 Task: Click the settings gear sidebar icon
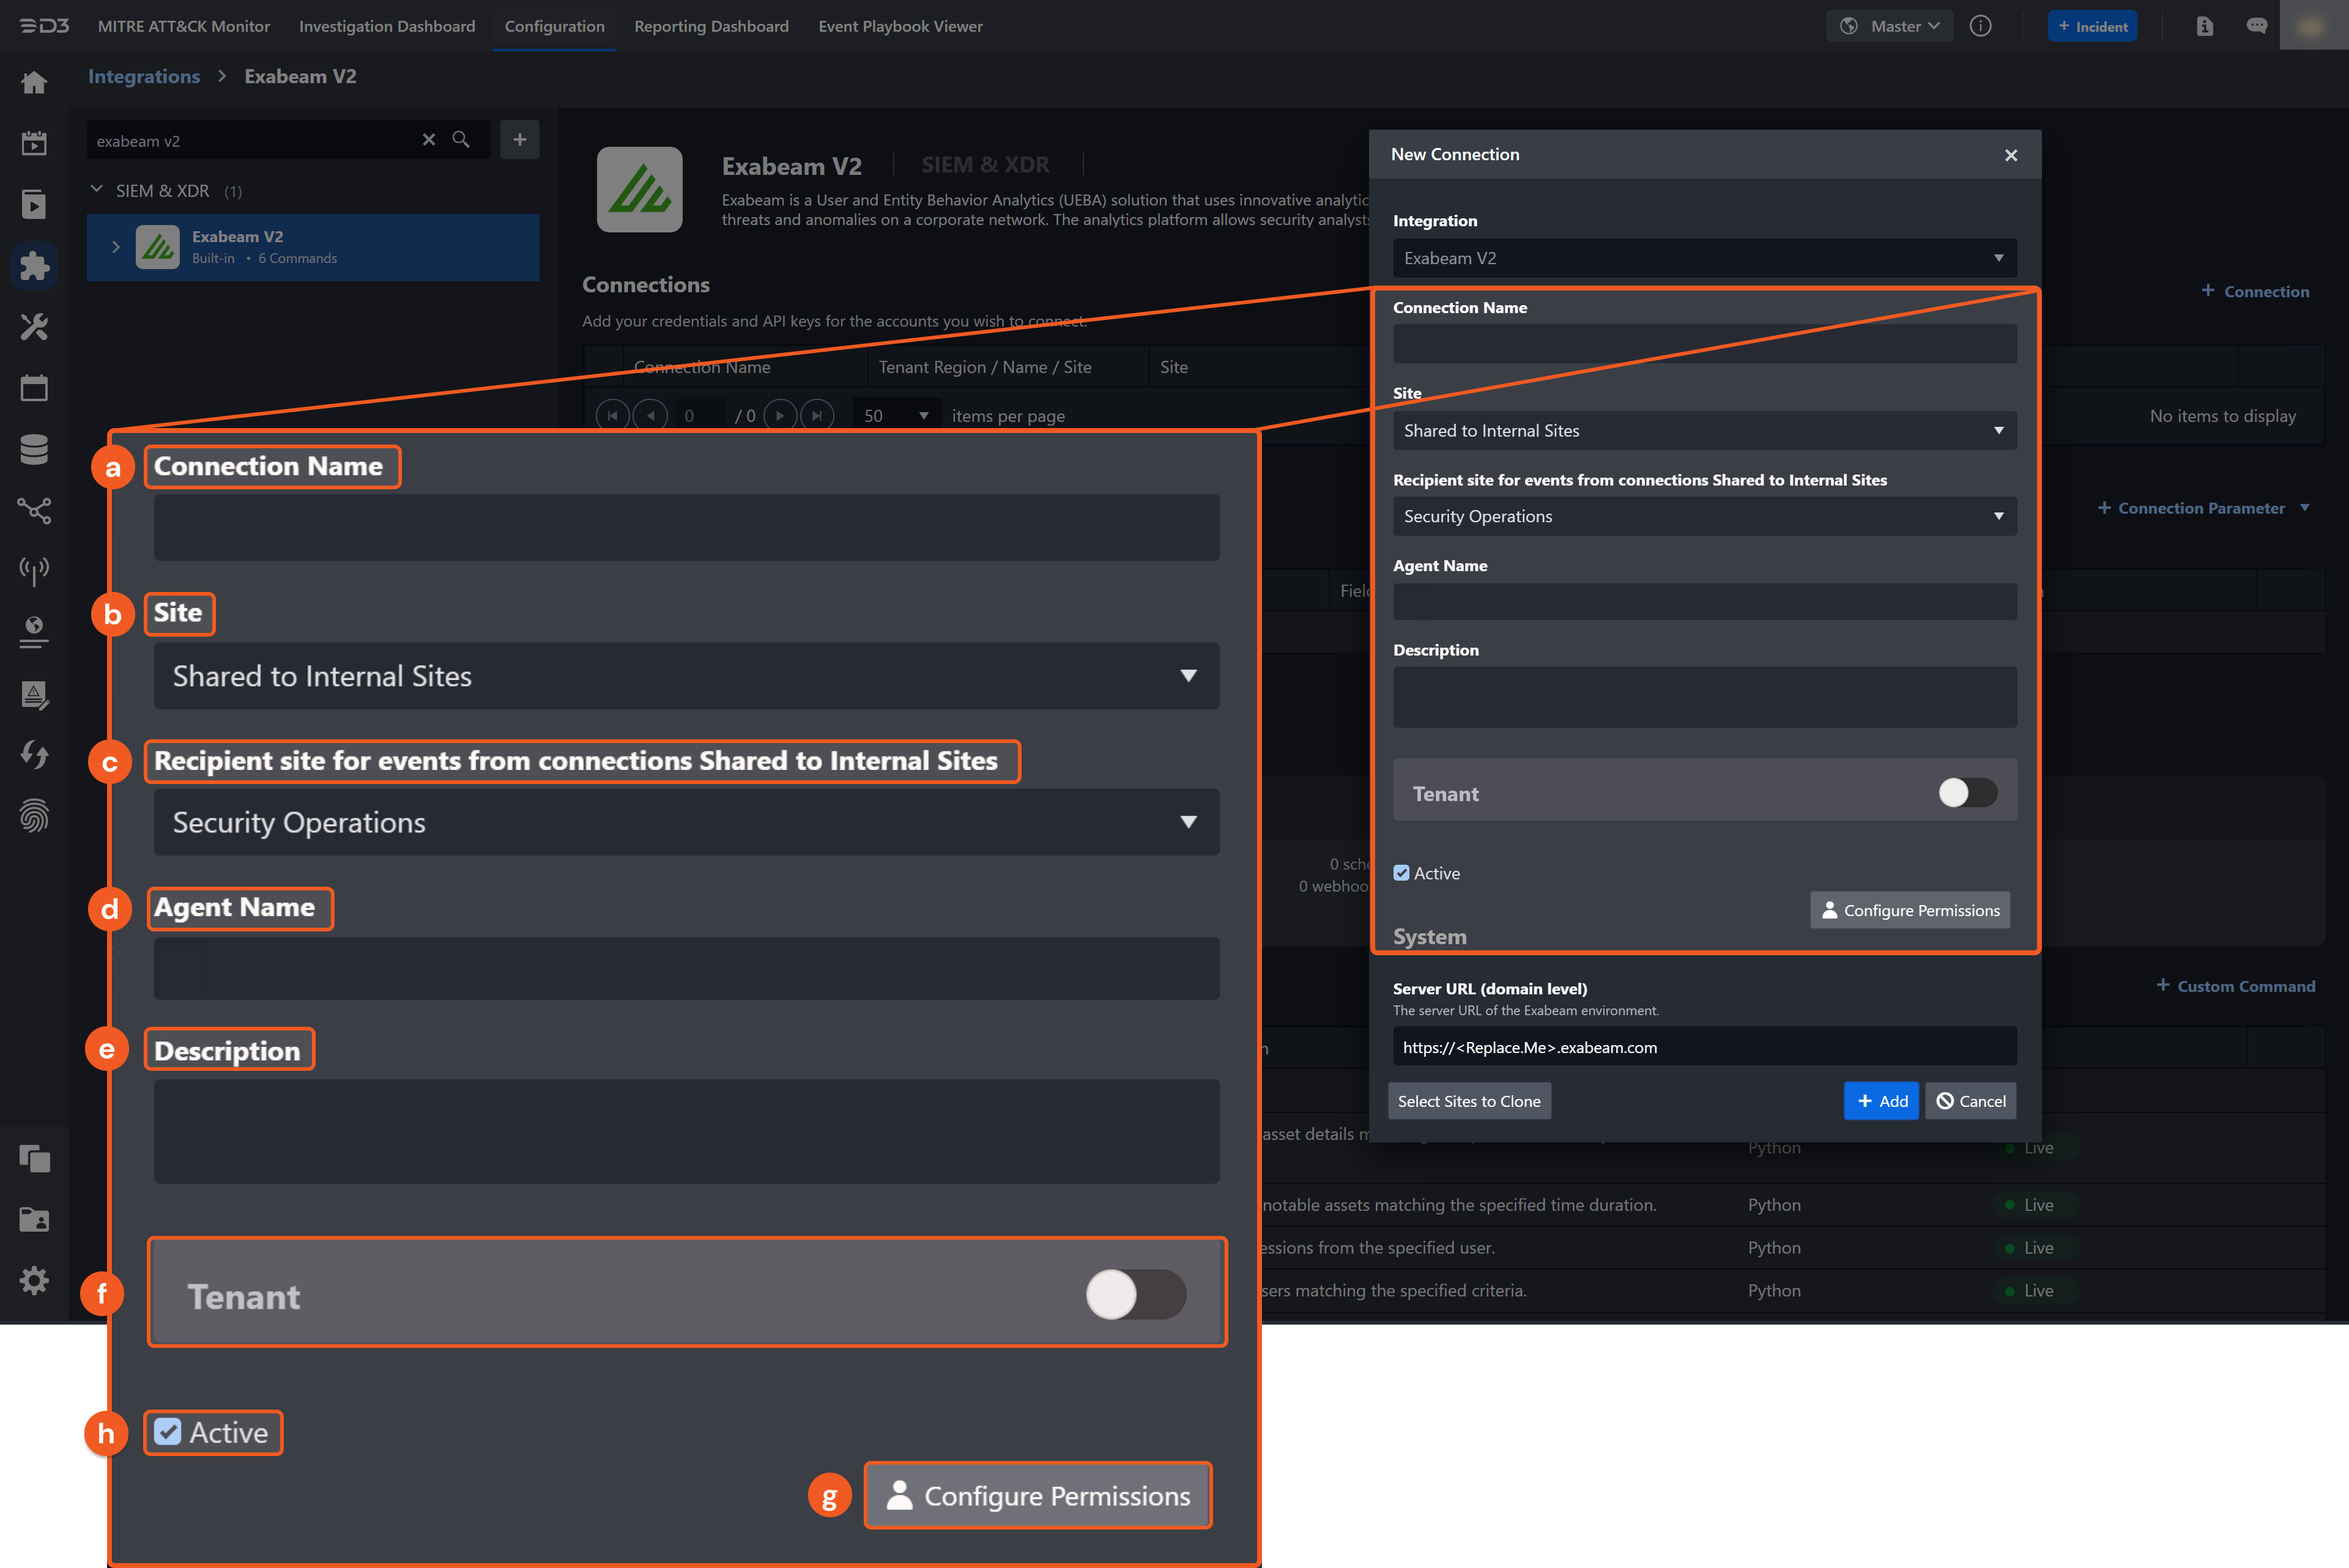click(x=34, y=1280)
